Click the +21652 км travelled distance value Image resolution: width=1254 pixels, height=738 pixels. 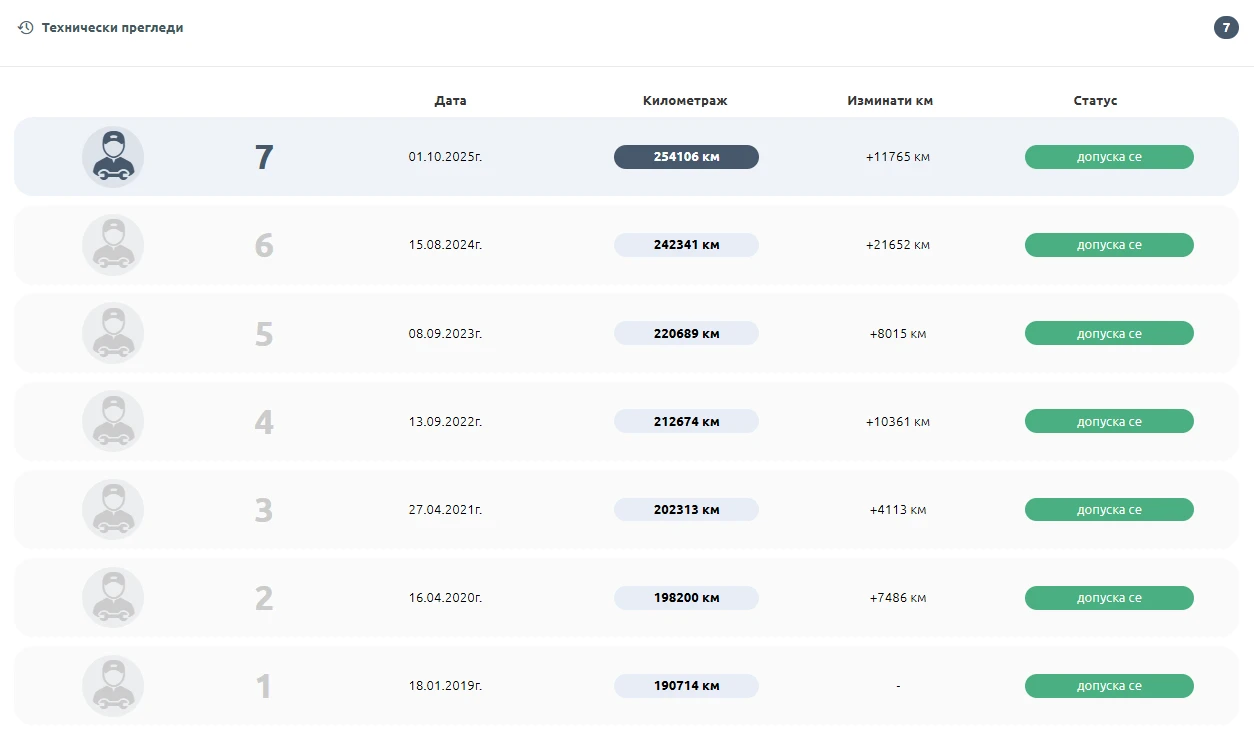[x=898, y=245]
